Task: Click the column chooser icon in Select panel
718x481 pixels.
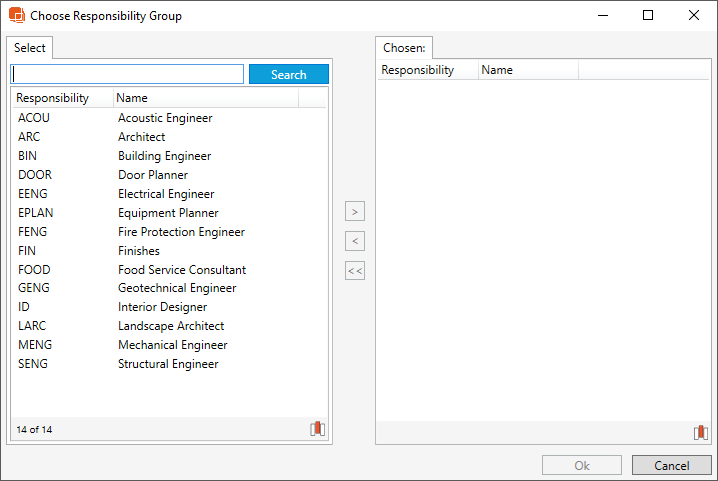Action: click(x=318, y=429)
